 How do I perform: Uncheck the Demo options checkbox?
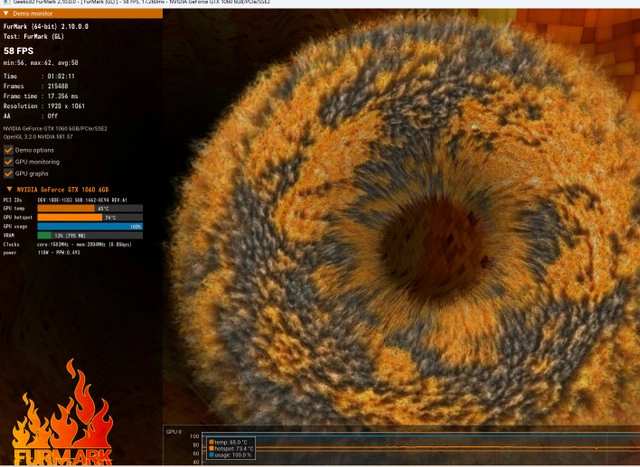[8, 149]
